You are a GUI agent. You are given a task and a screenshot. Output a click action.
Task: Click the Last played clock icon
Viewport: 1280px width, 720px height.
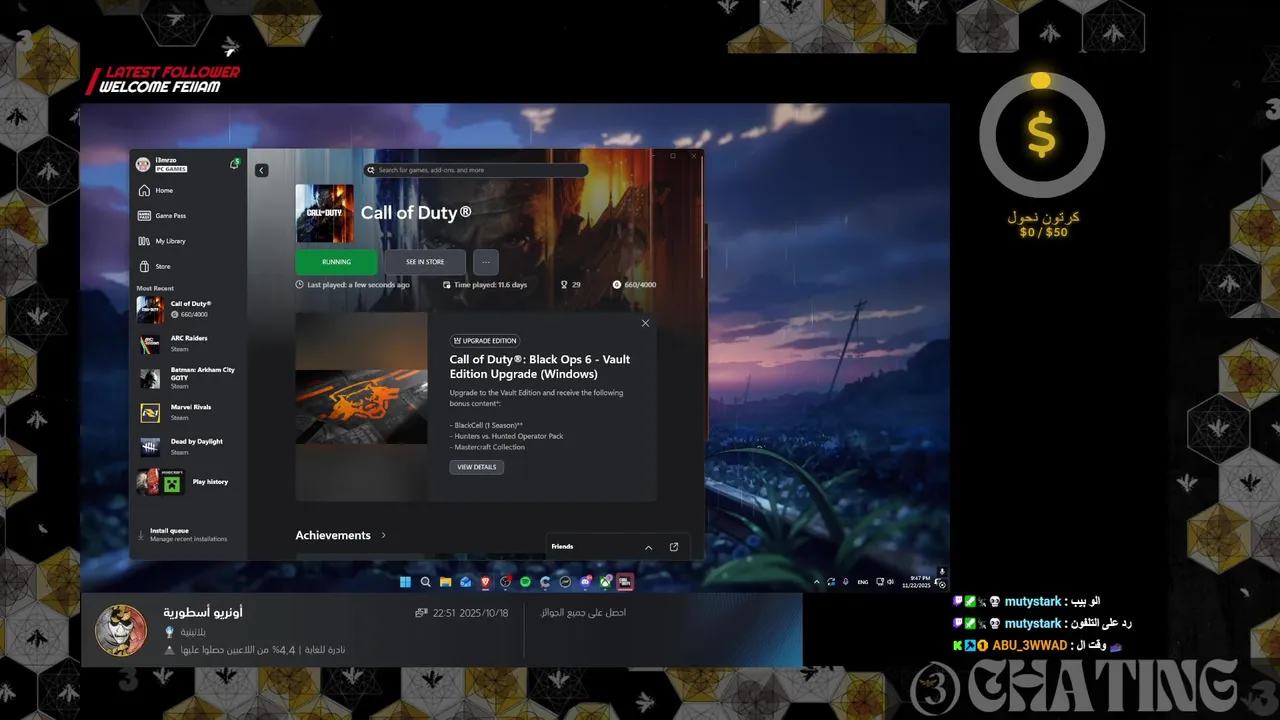(x=300, y=285)
